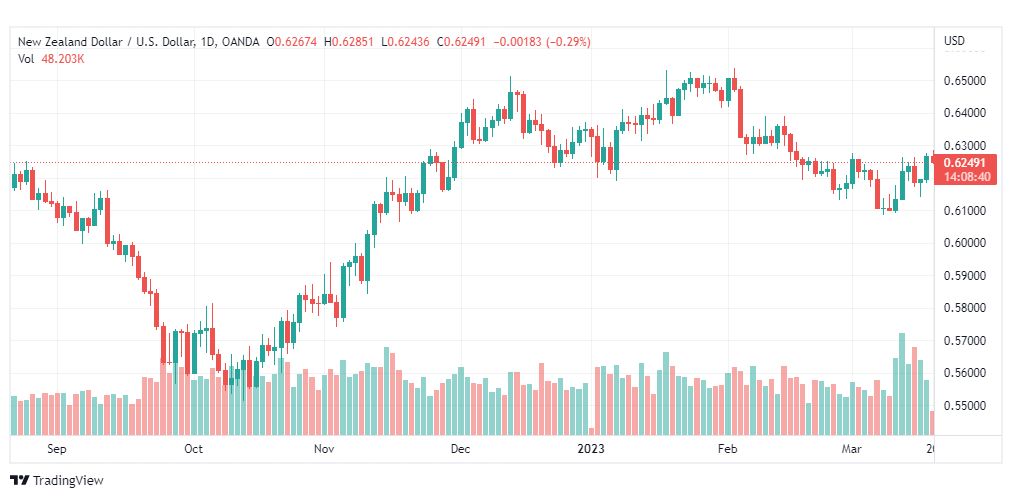
Task: Click the current price label 0.62491
Action: click(963, 163)
